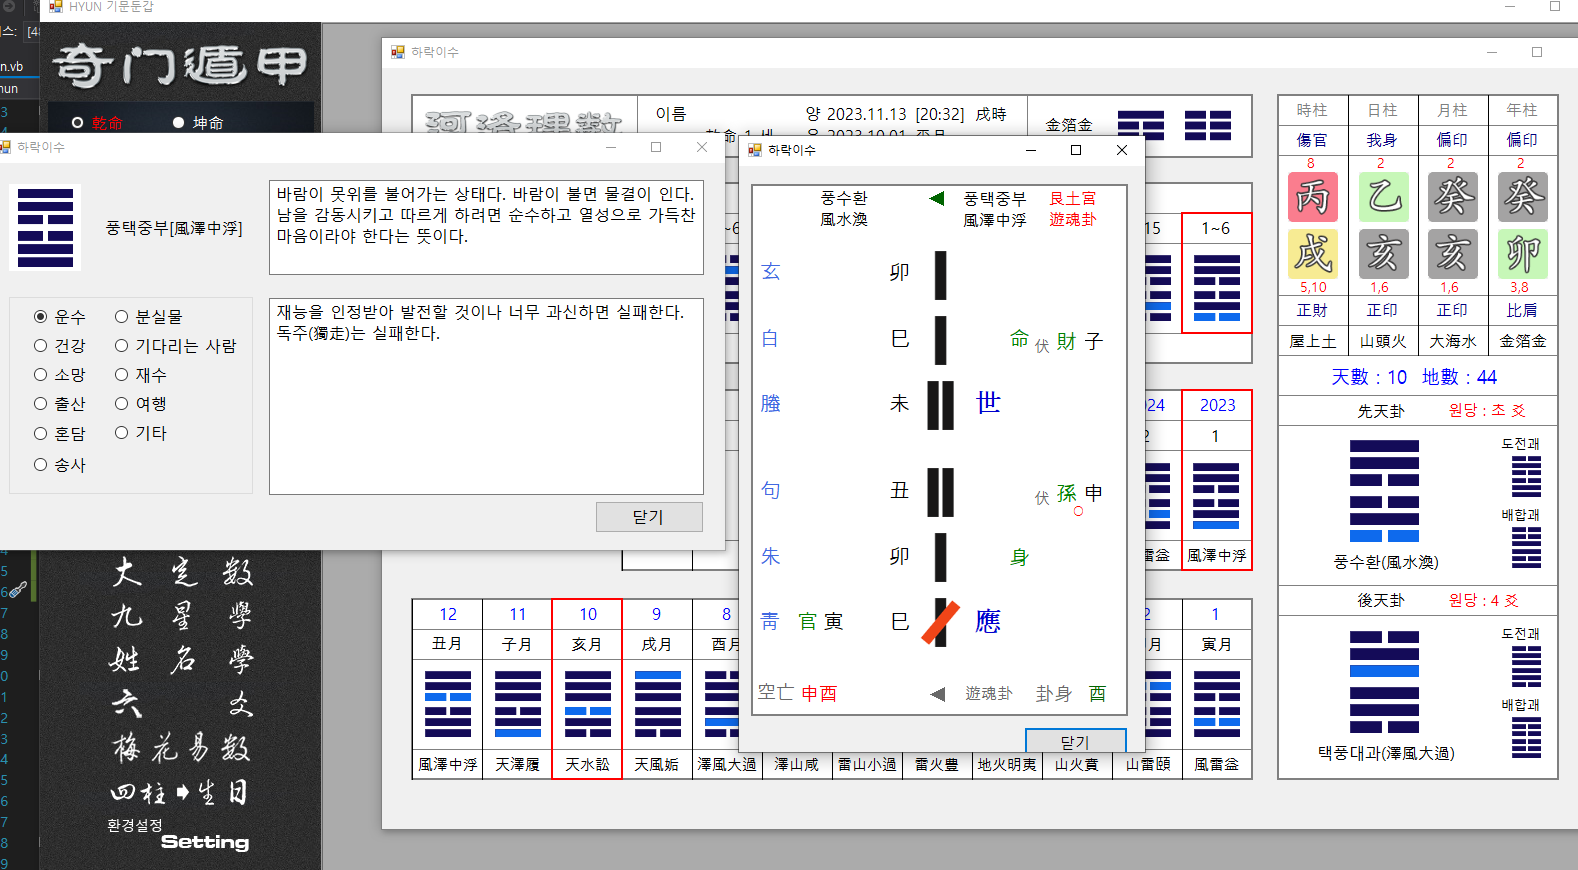Image resolution: width=1578 pixels, height=870 pixels.
Task: Click the 屋上土 nayin cell
Action: click(x=1313, y=341)
